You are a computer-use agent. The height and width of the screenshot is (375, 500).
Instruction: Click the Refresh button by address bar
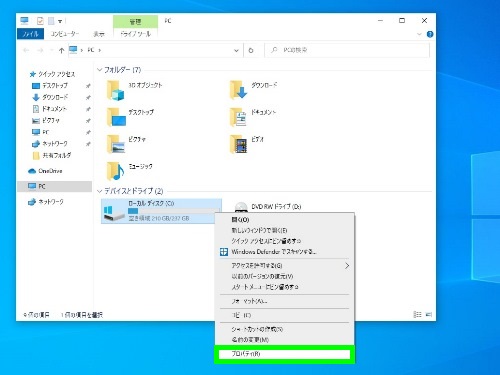[x=251, y=50]
